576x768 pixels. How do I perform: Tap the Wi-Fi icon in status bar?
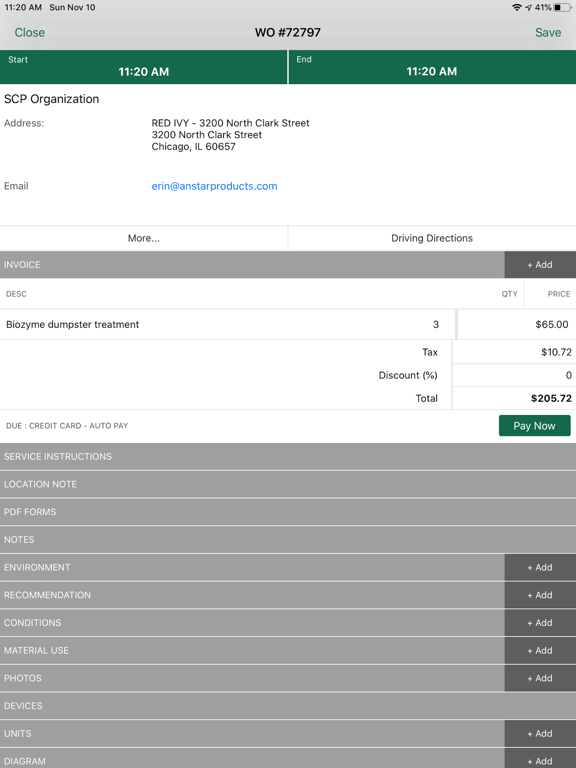click(x=516, y=7)
